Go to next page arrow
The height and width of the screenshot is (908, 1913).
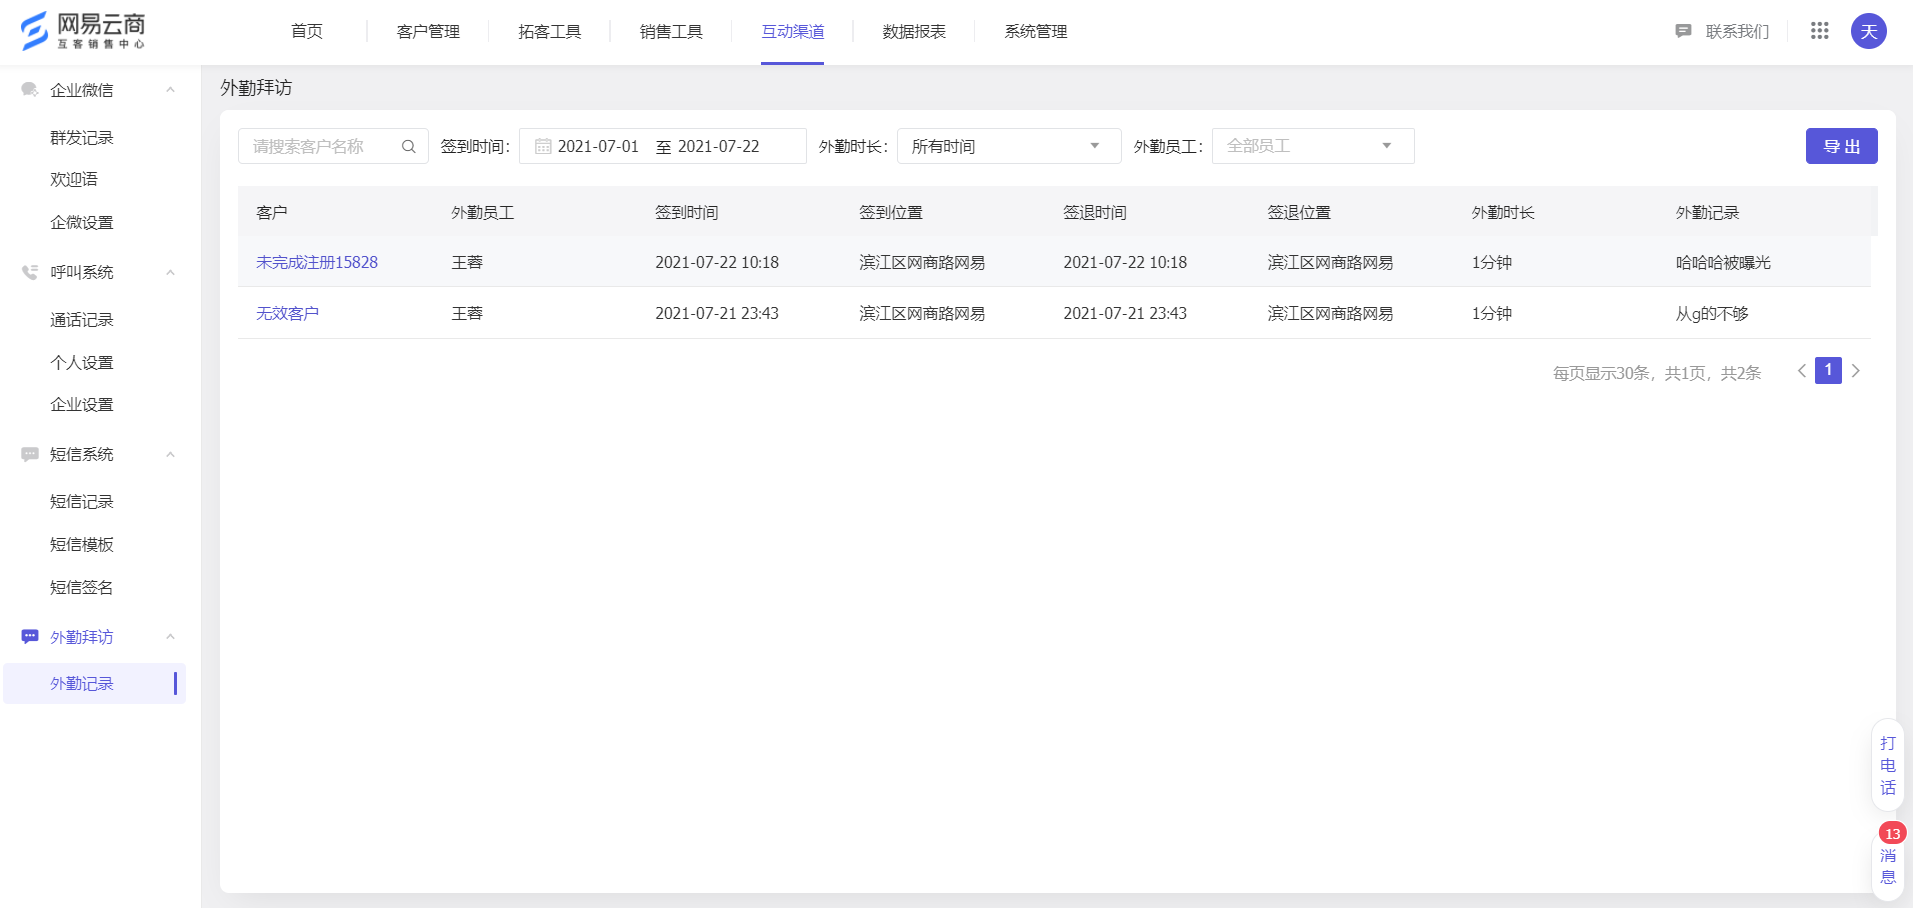[x=1856, y=371]
